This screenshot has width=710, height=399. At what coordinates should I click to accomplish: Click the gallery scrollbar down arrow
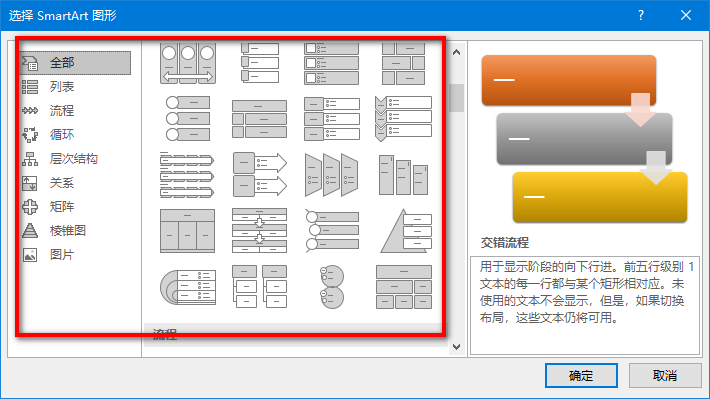456,347
